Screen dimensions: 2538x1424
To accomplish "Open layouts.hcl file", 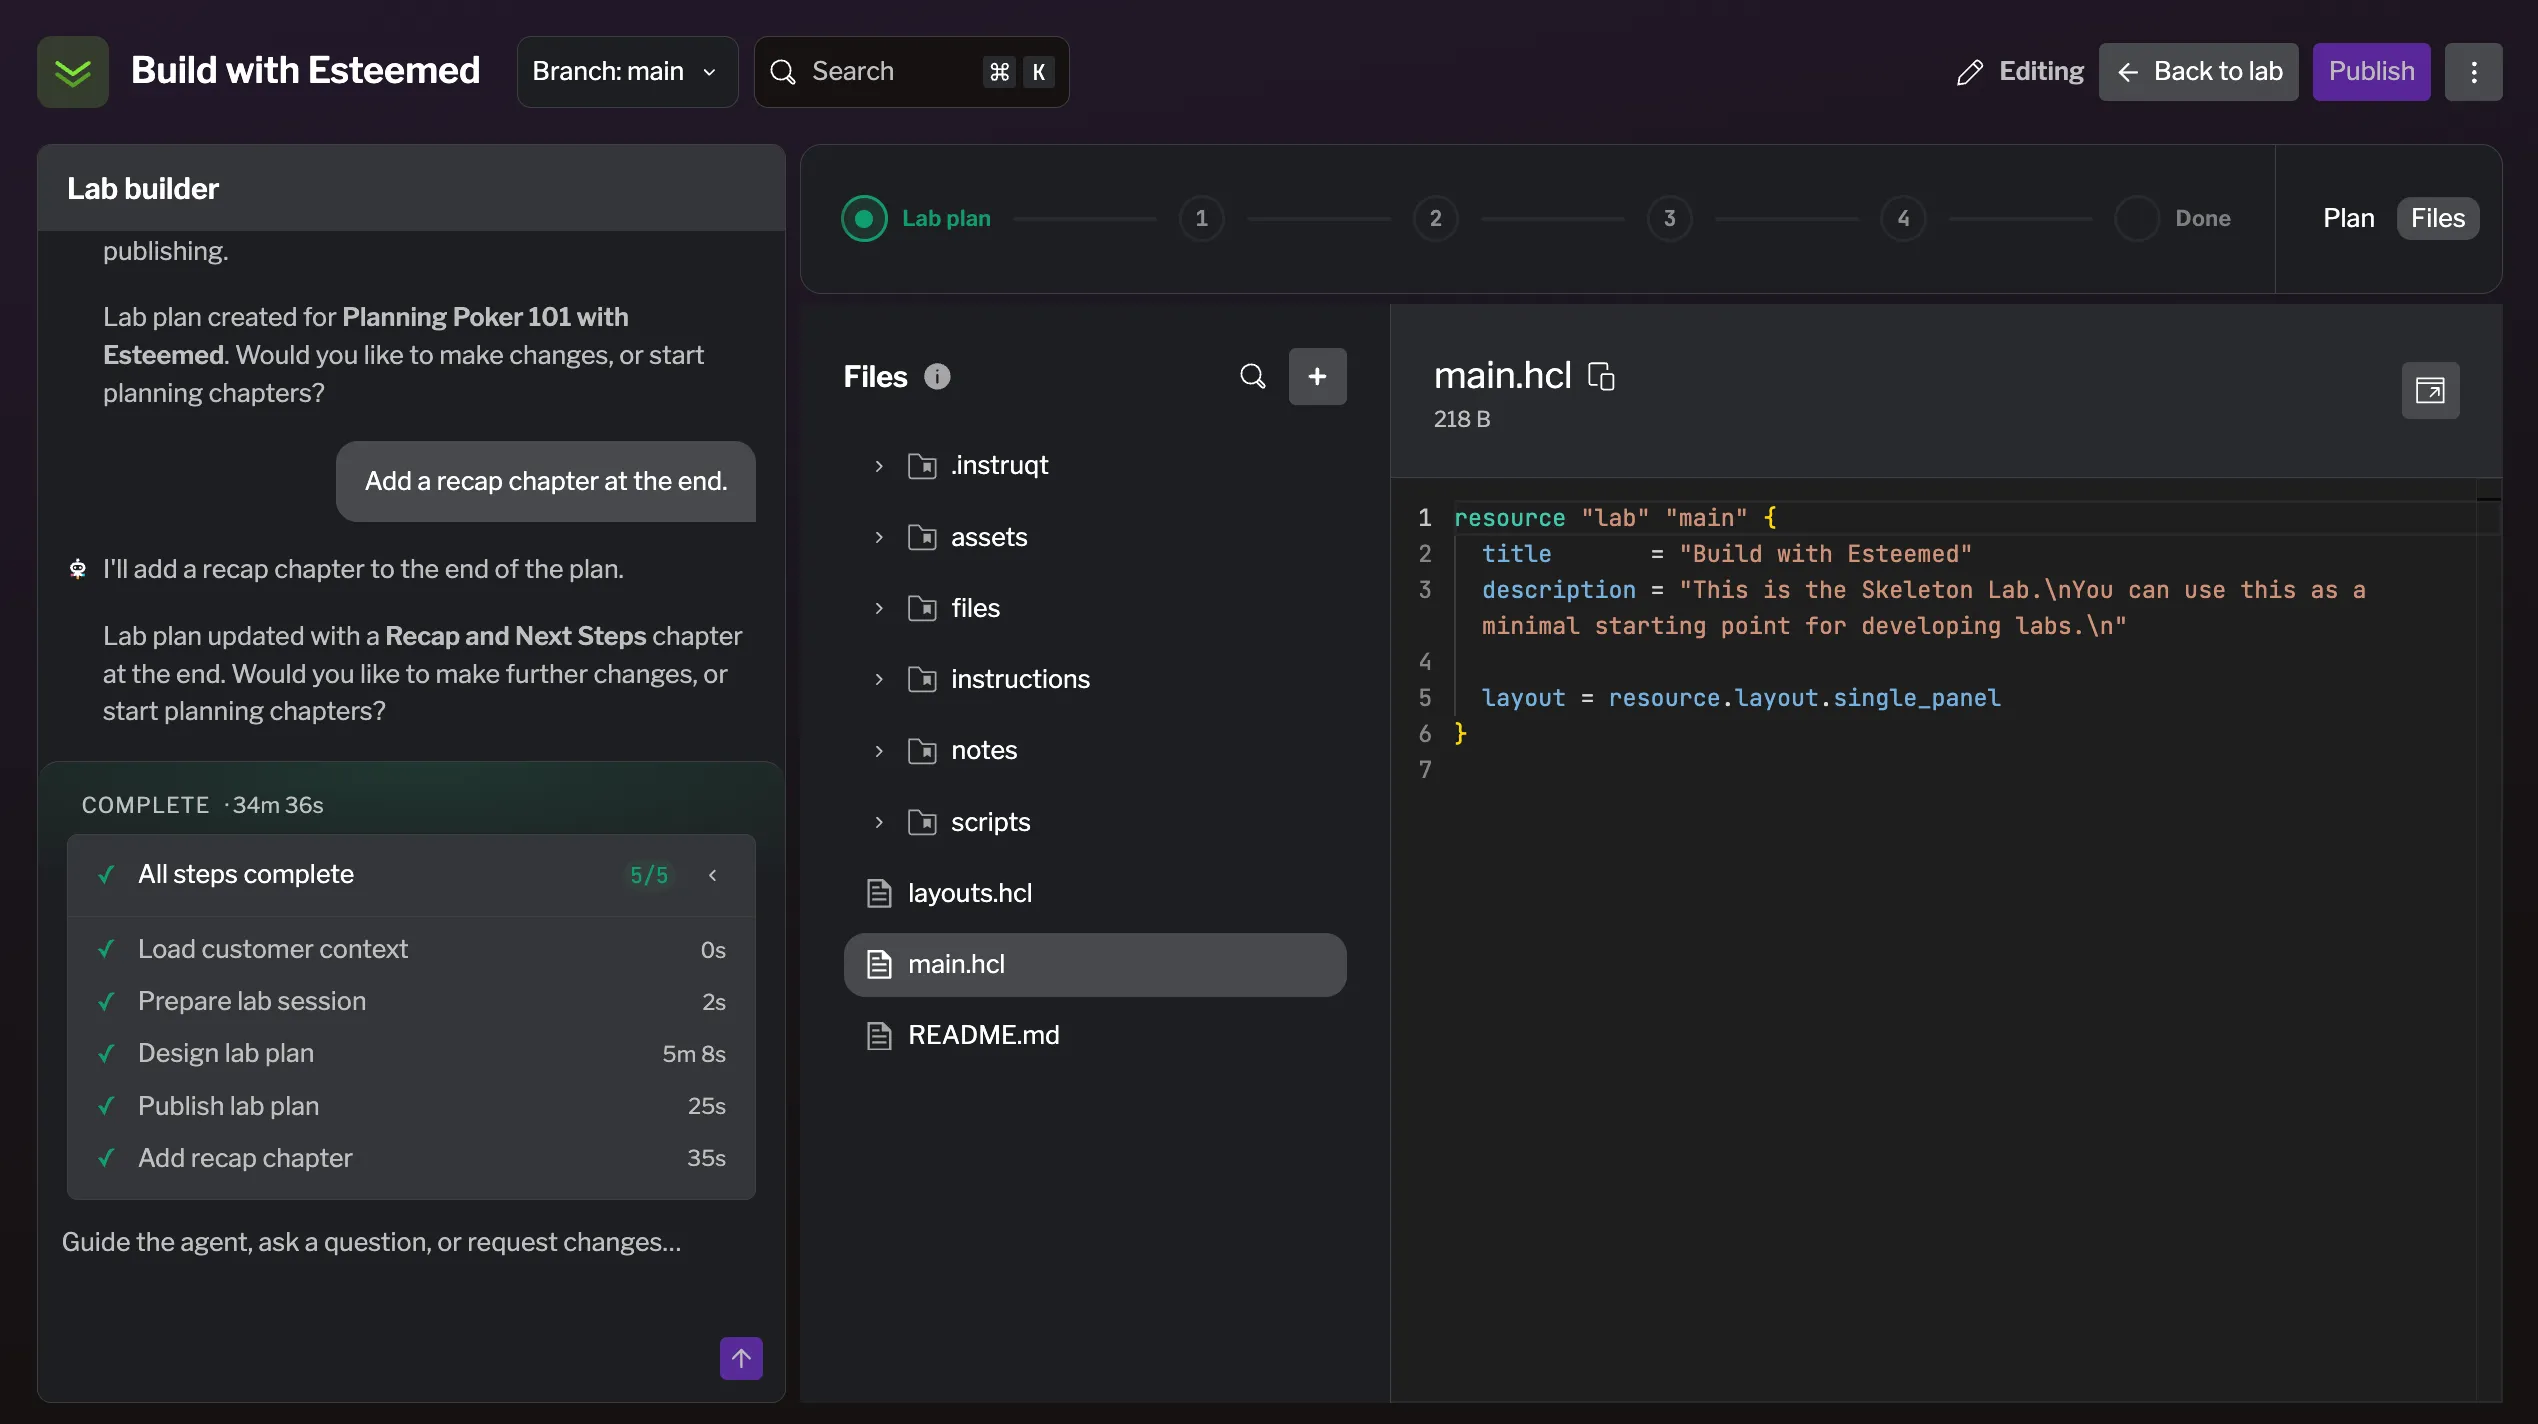I will click(1095, 893).
